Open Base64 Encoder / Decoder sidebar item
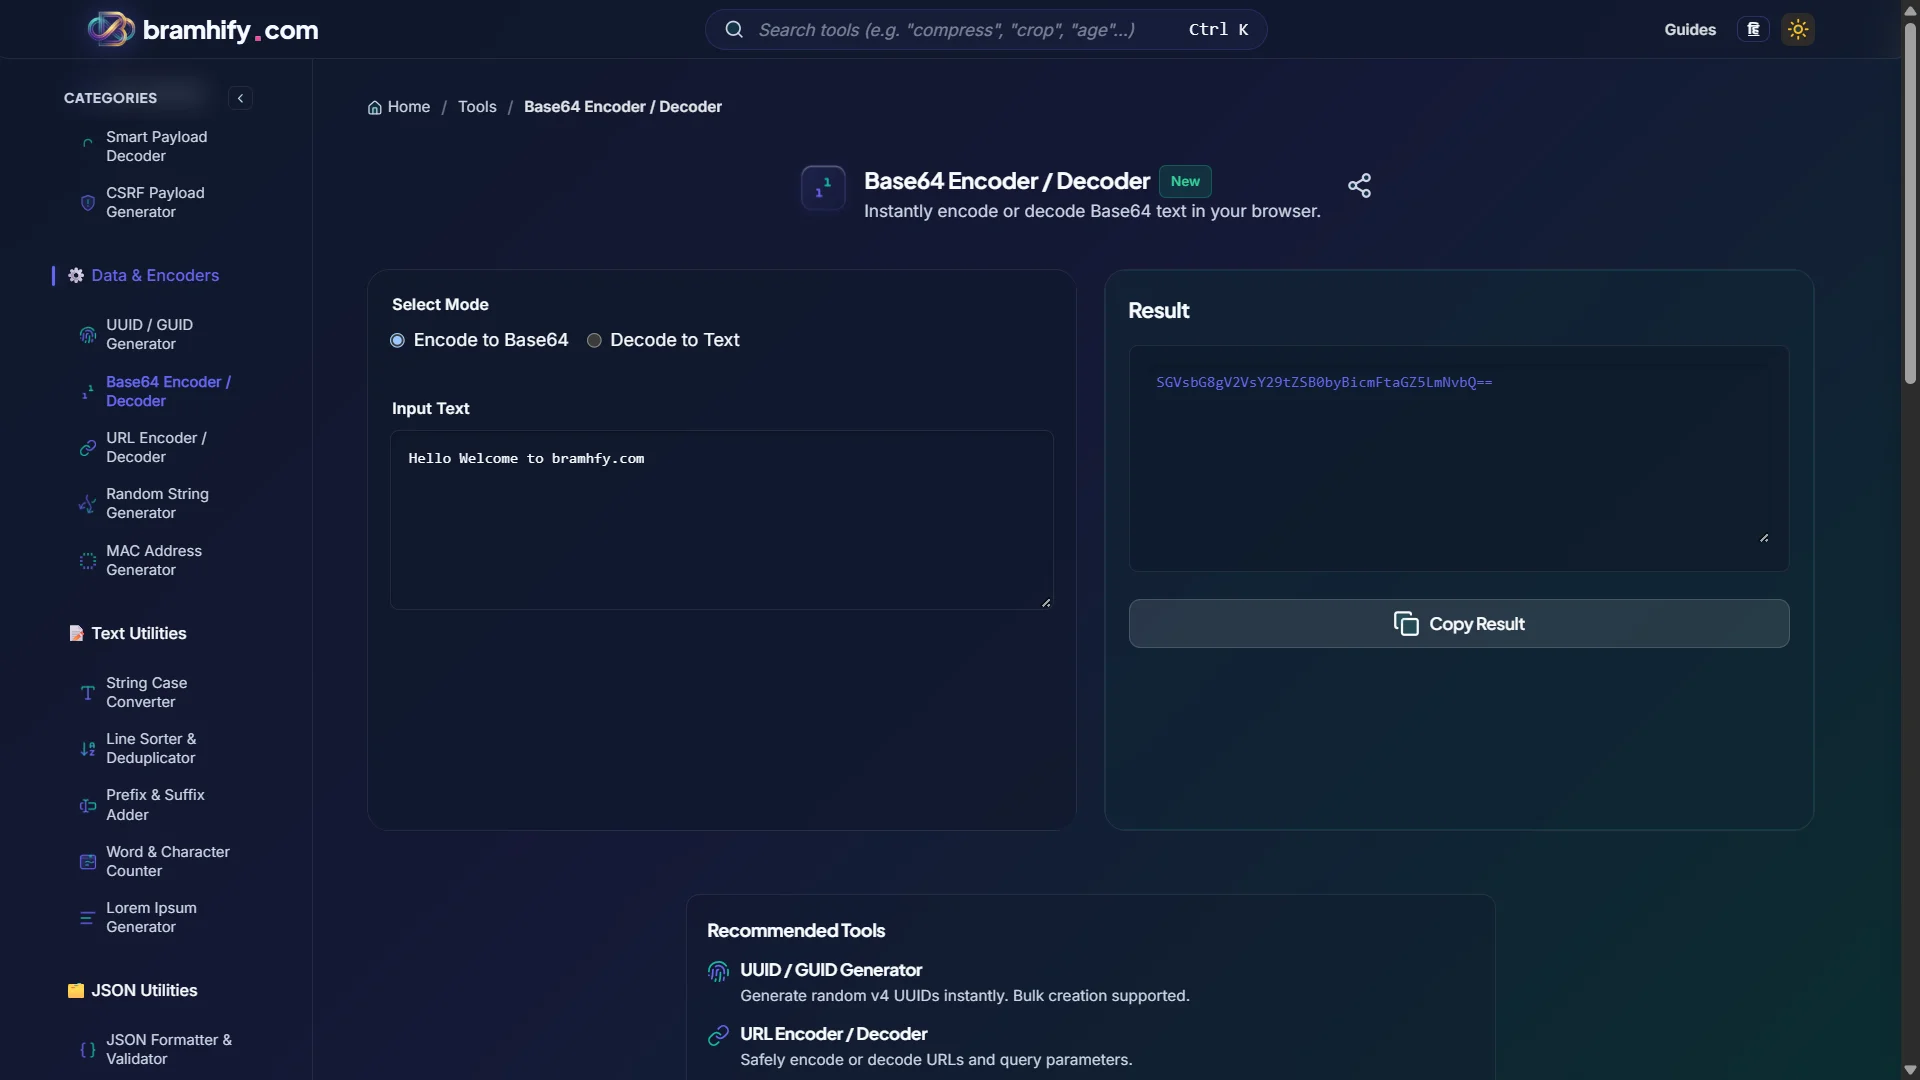Viewport: 1920px width, 1080px height. pos(168,391)
